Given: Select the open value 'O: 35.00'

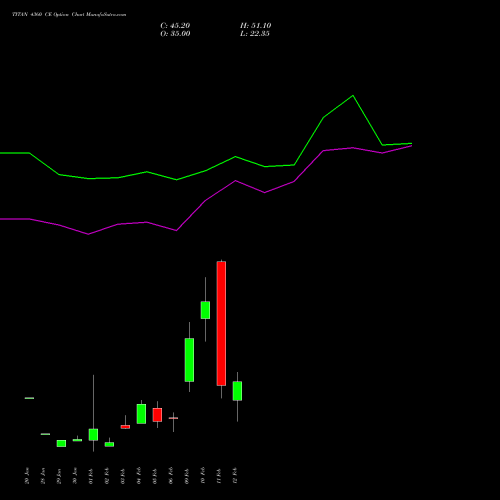Looking at the screenshot, I should point(175,34).
